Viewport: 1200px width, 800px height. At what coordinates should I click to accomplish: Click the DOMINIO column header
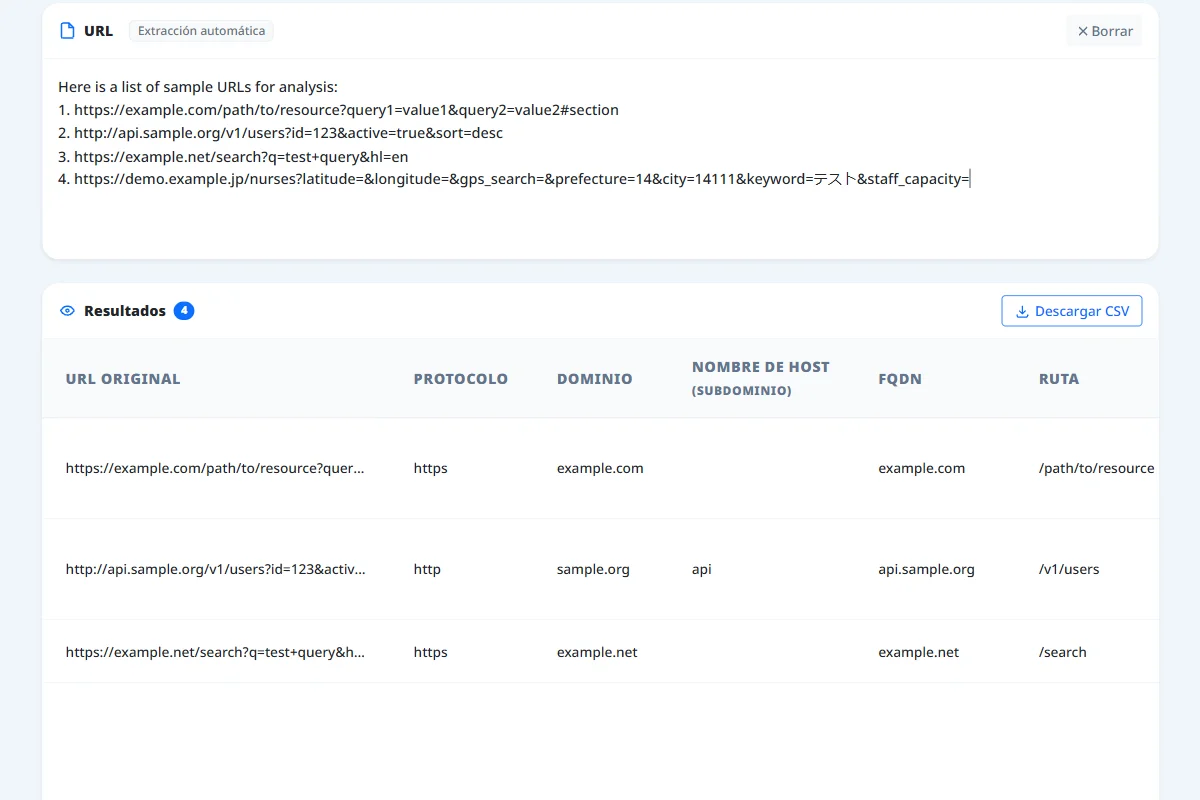coord(595,379)
